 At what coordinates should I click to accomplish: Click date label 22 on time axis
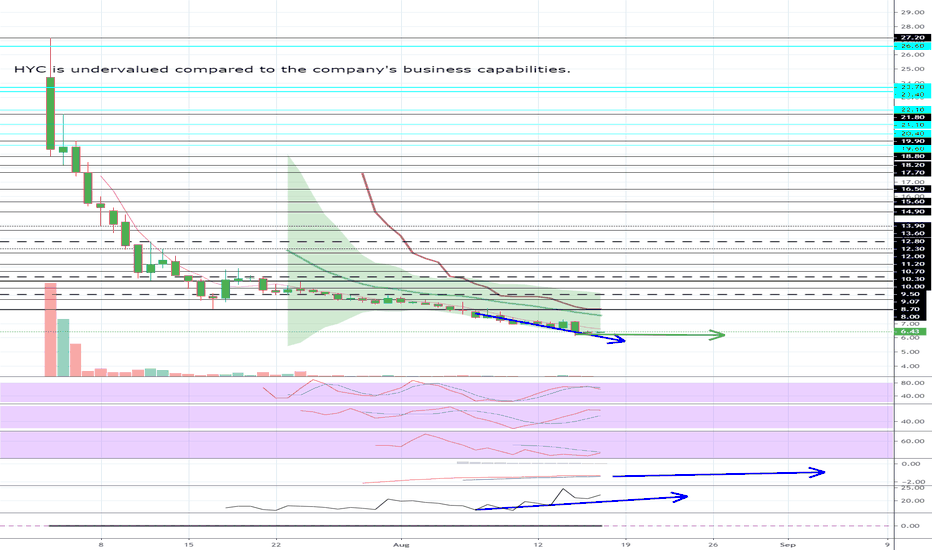click(276, 544)
